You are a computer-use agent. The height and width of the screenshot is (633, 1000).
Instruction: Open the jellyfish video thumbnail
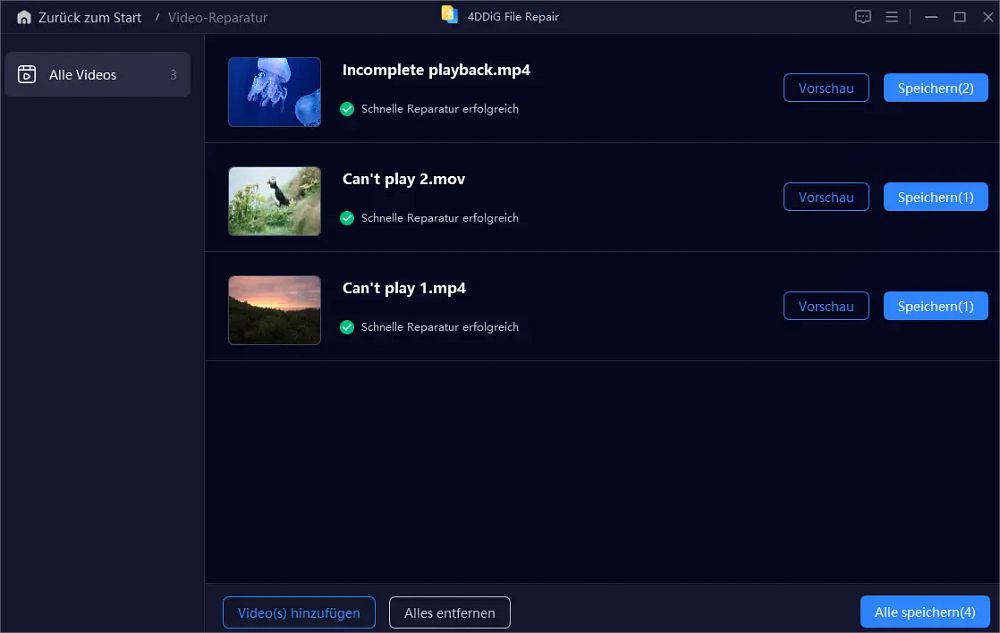274,92
